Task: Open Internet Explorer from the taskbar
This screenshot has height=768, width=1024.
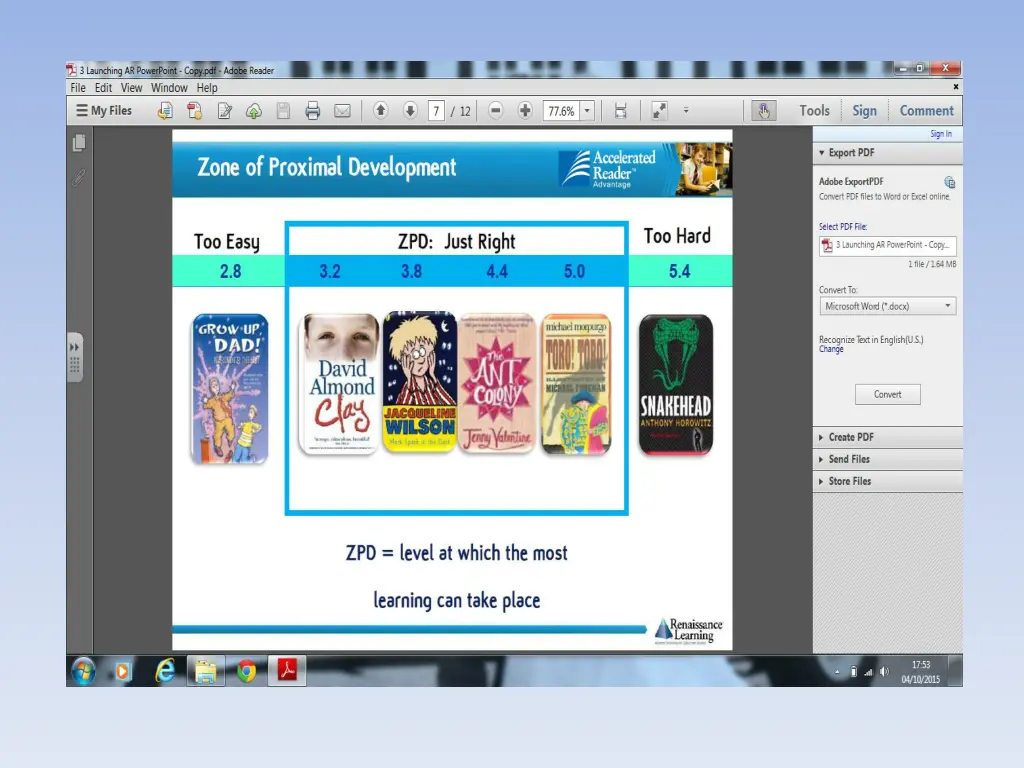Action: pyautogui.click(x=165, y=671)
